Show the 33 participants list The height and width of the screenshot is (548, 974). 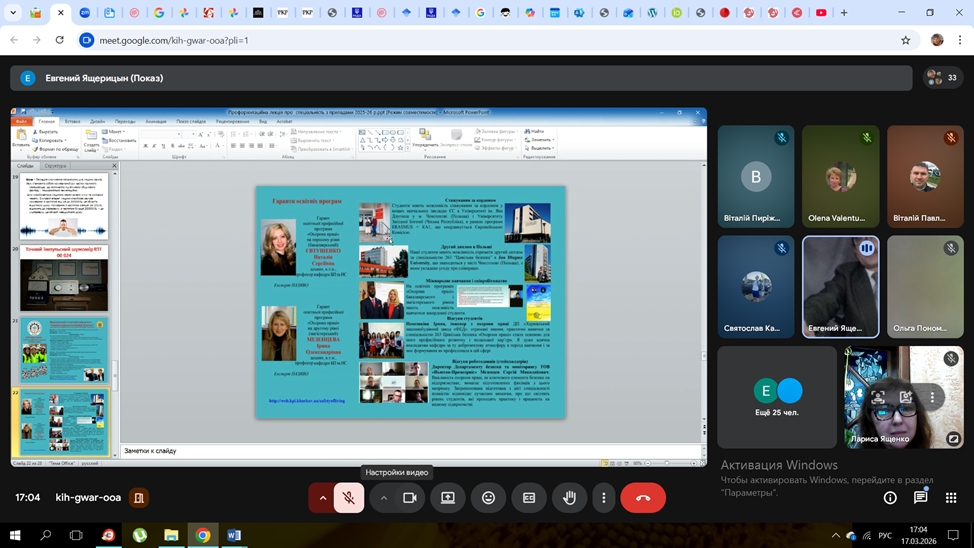pyautogui.click(x=942, y=77)
